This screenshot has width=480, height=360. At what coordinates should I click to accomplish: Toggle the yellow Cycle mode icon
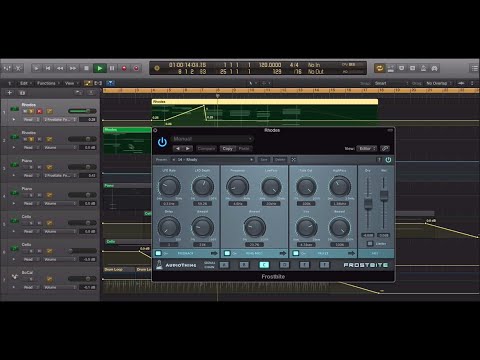(x=379, y=68)
